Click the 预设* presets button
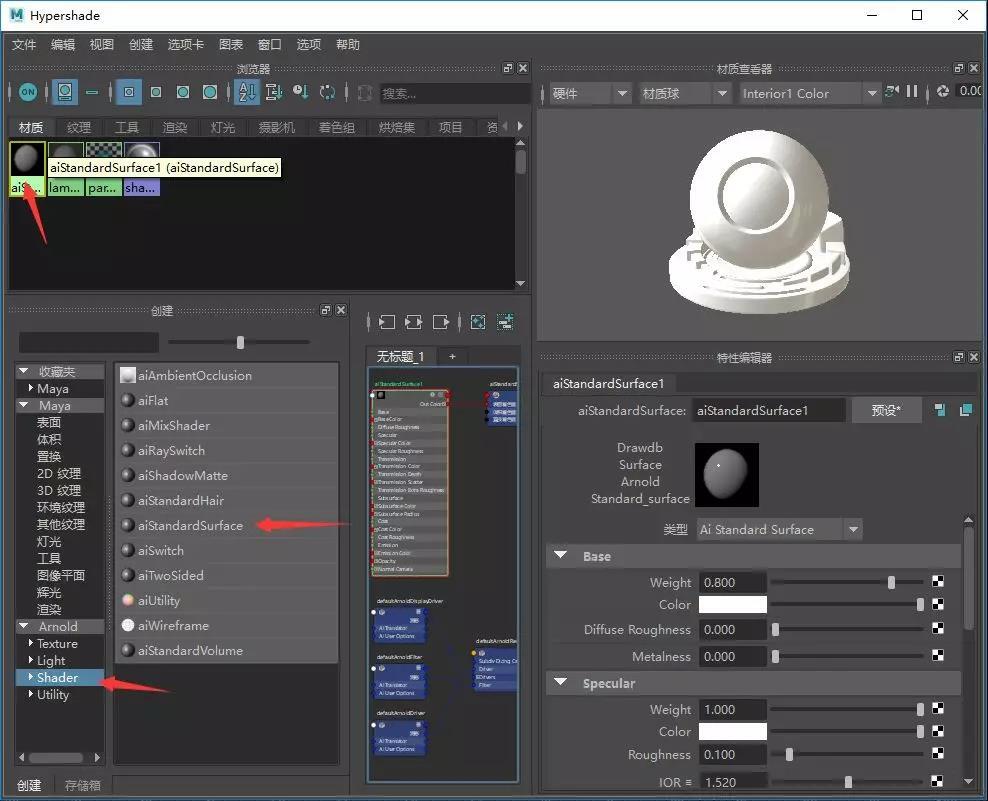The width and height of the screenshot is (988, 801). click(886, 410)
